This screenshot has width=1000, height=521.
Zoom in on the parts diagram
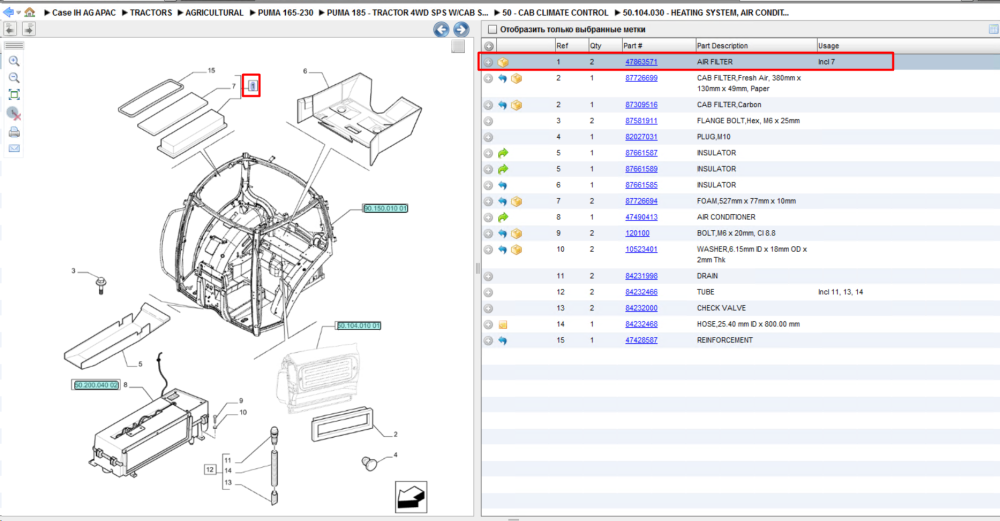(14, 61)
